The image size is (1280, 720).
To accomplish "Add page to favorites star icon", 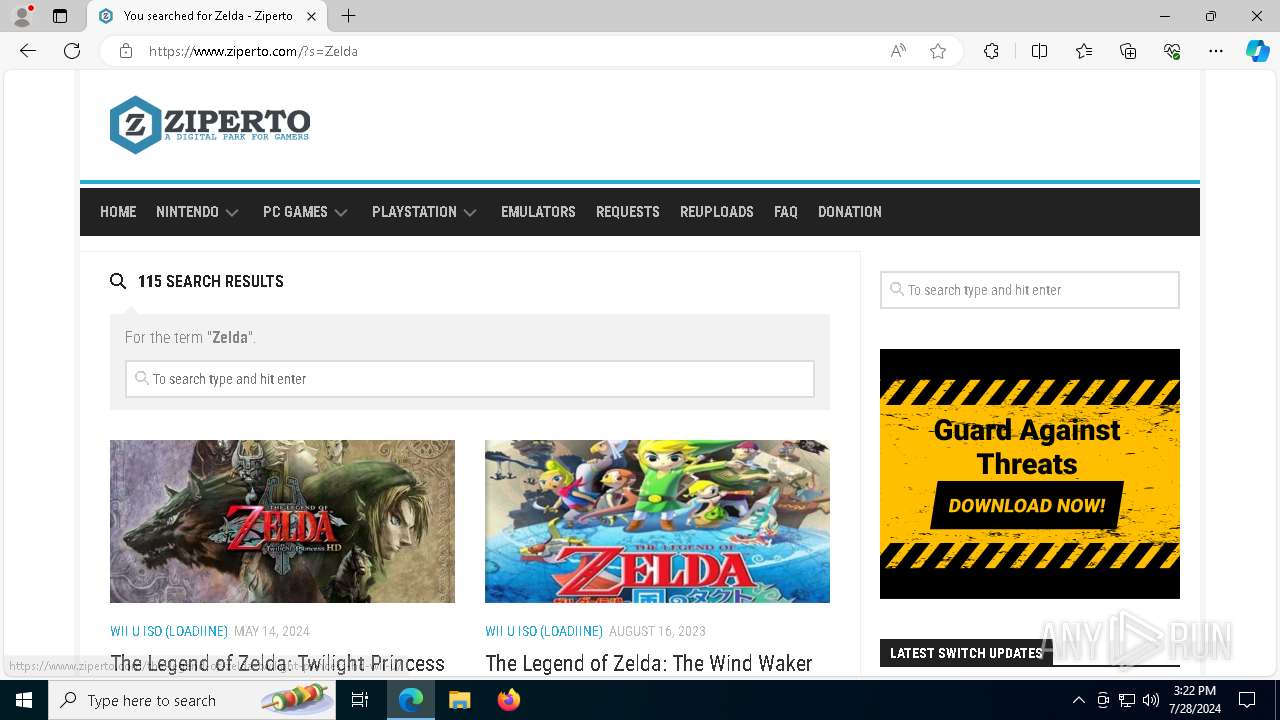I will (x=937, y=51).
